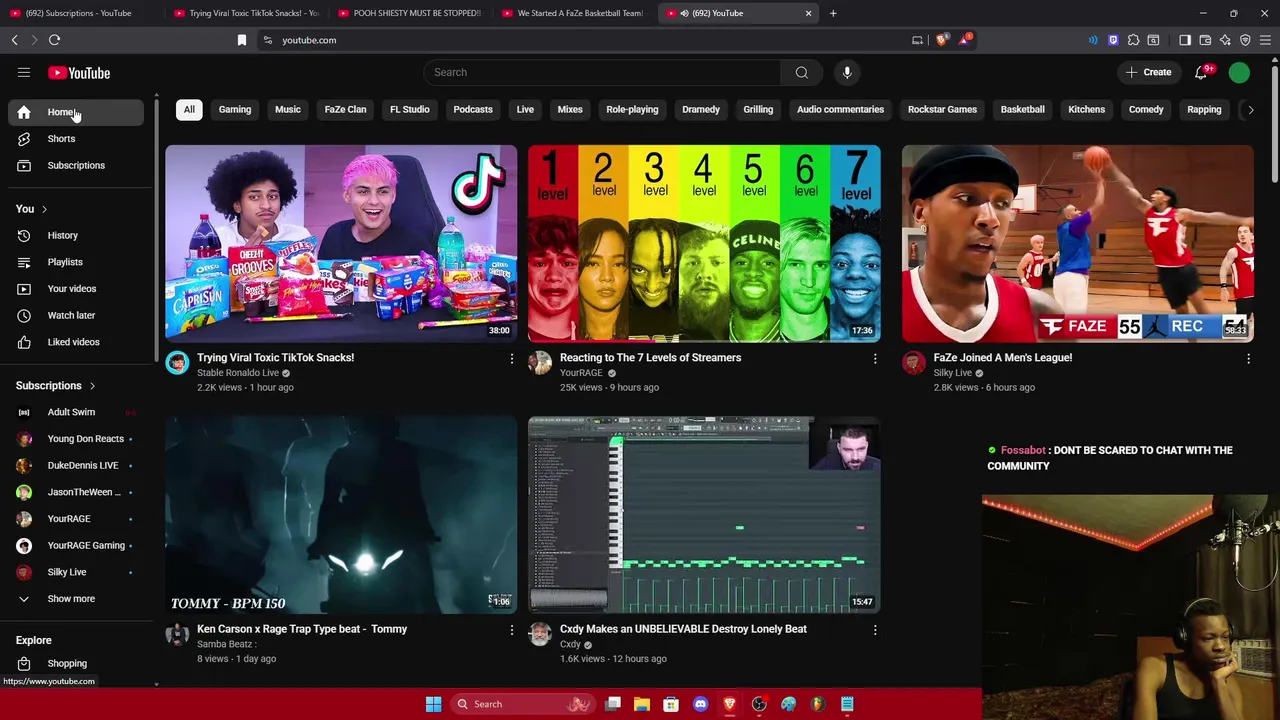
Task: Open a new browser tab with plus
Action: pyautogui.click(x=833, y=13)
